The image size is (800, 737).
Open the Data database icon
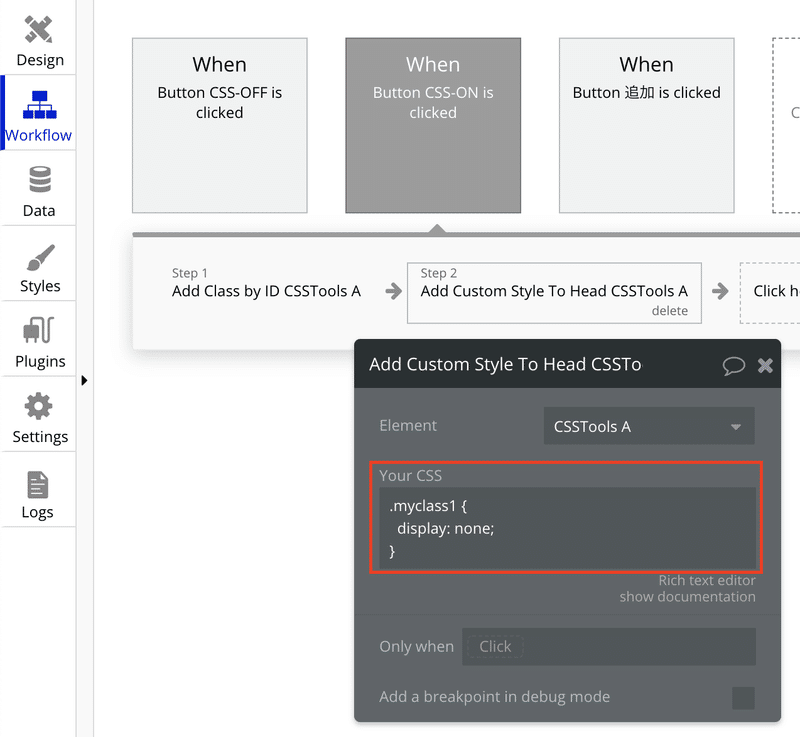(40, 180)
